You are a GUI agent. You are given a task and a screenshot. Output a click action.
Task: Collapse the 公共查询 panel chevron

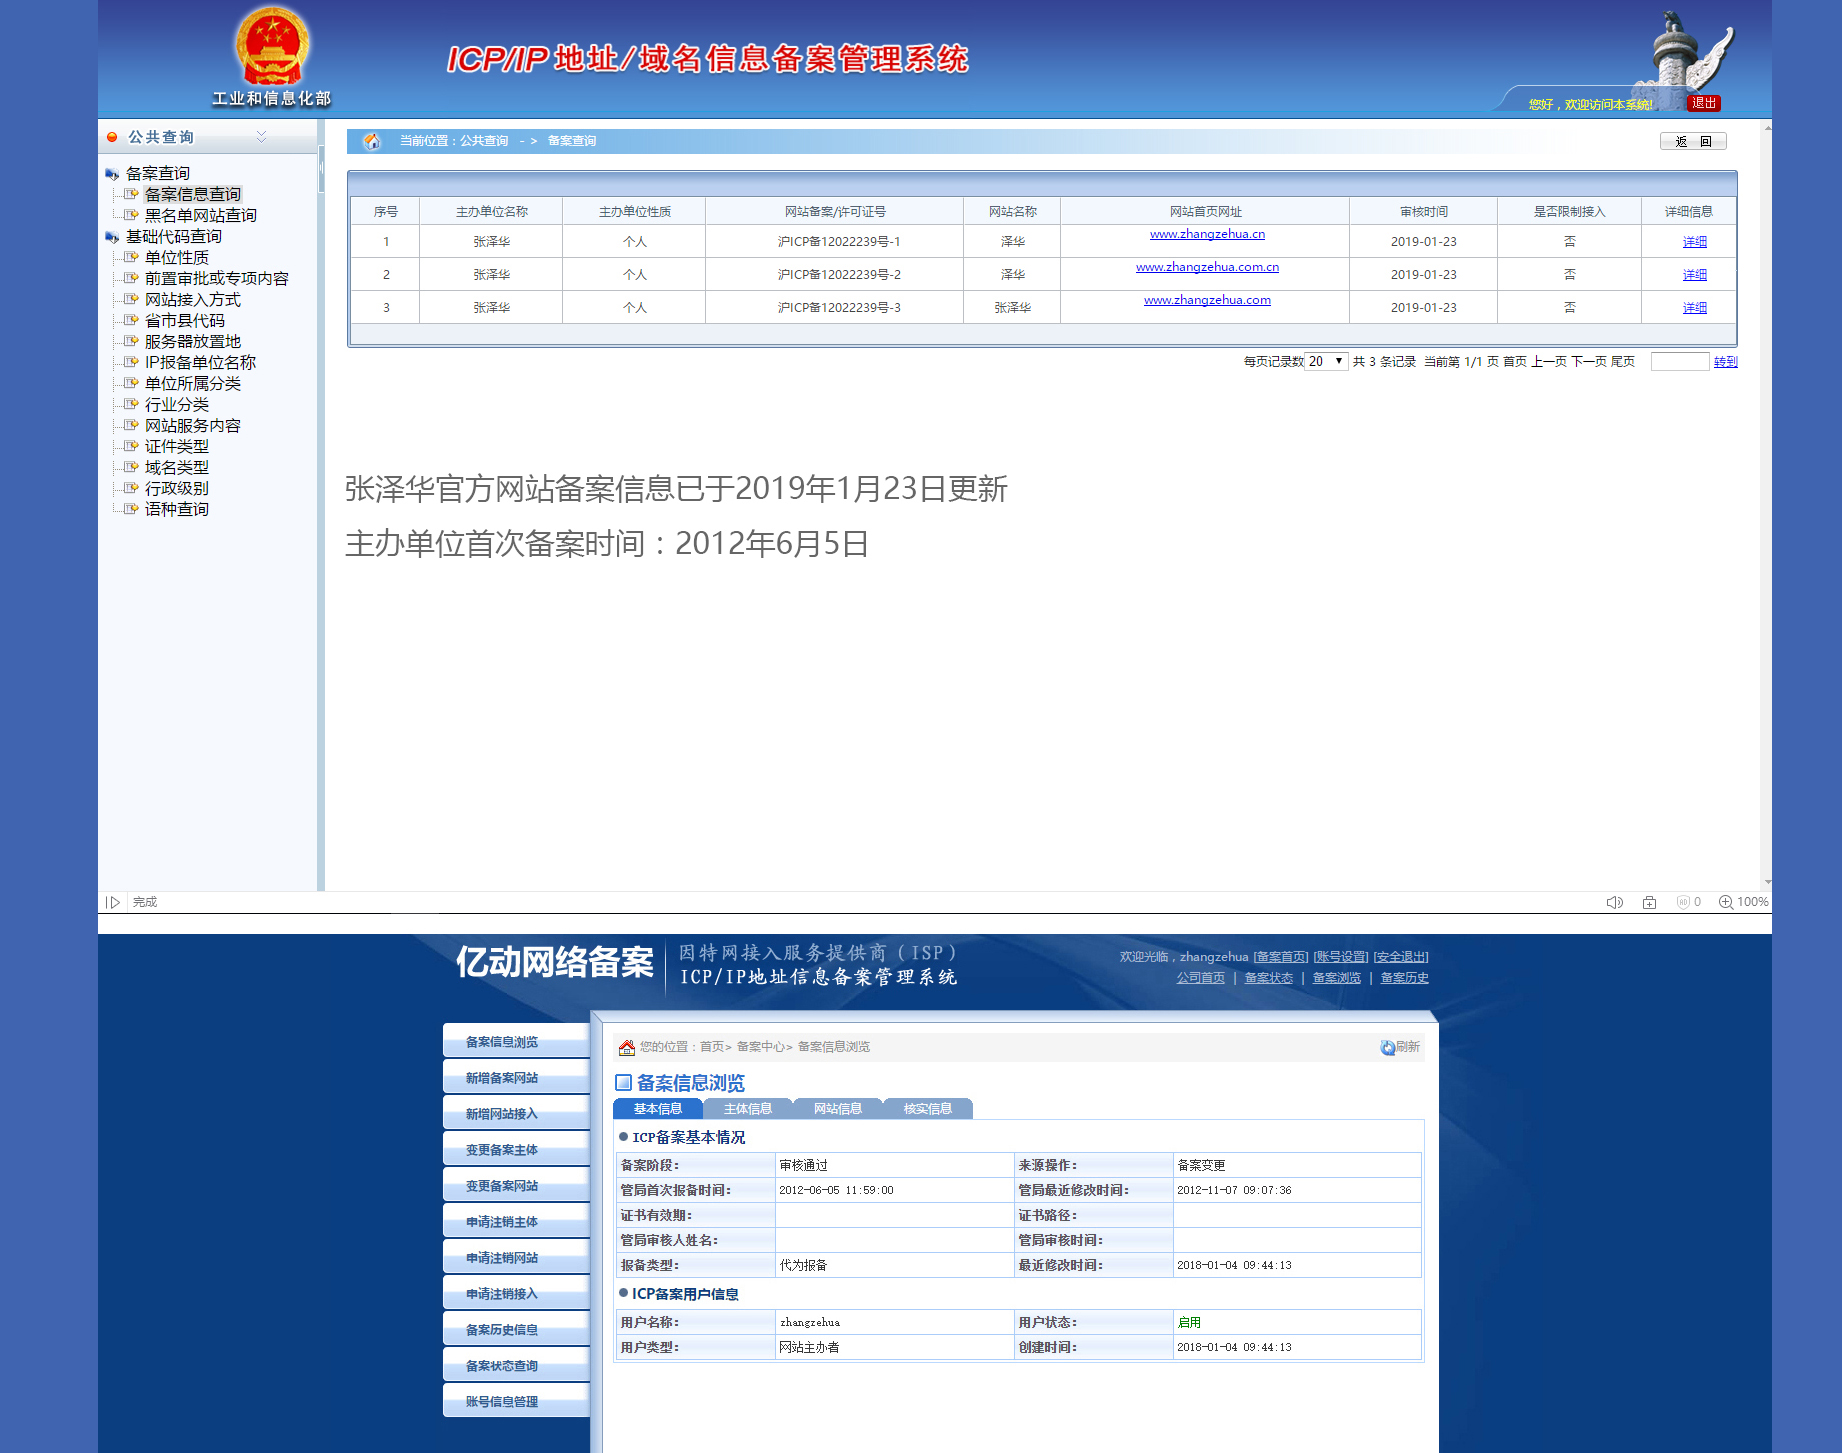click(262, 137)
